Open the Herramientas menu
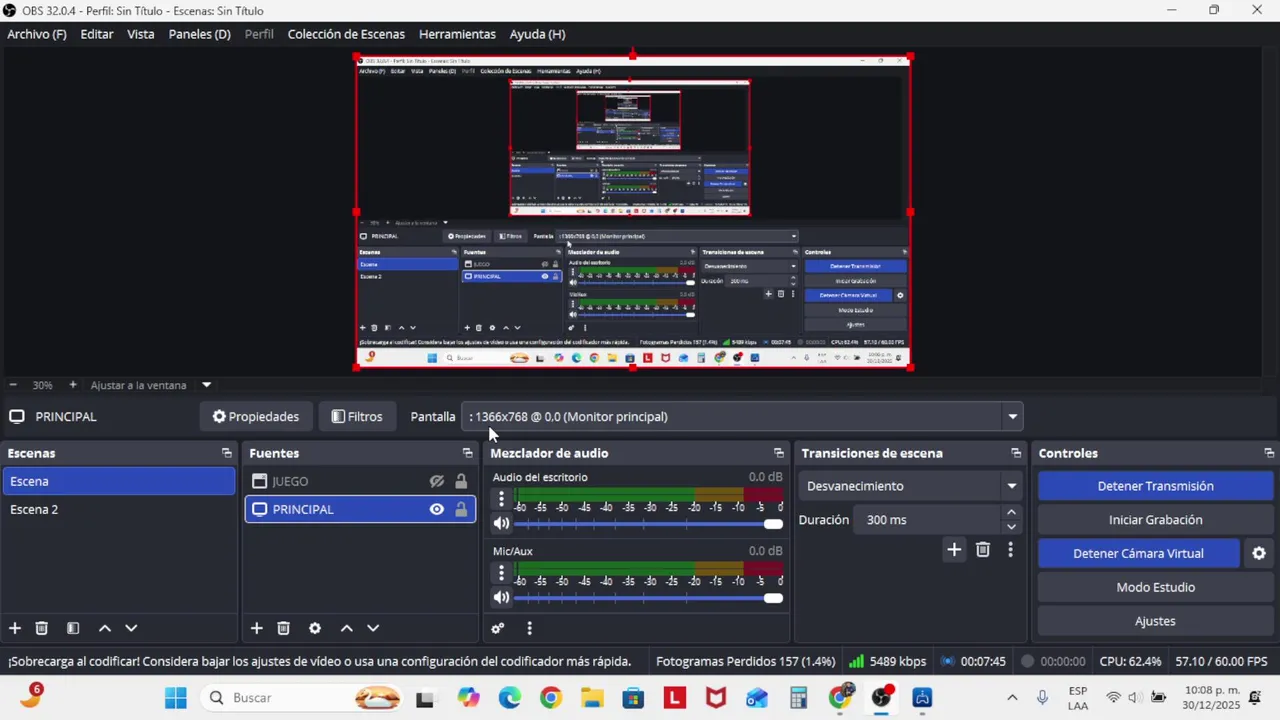1280x720 pixels. [x=457, y=34]
